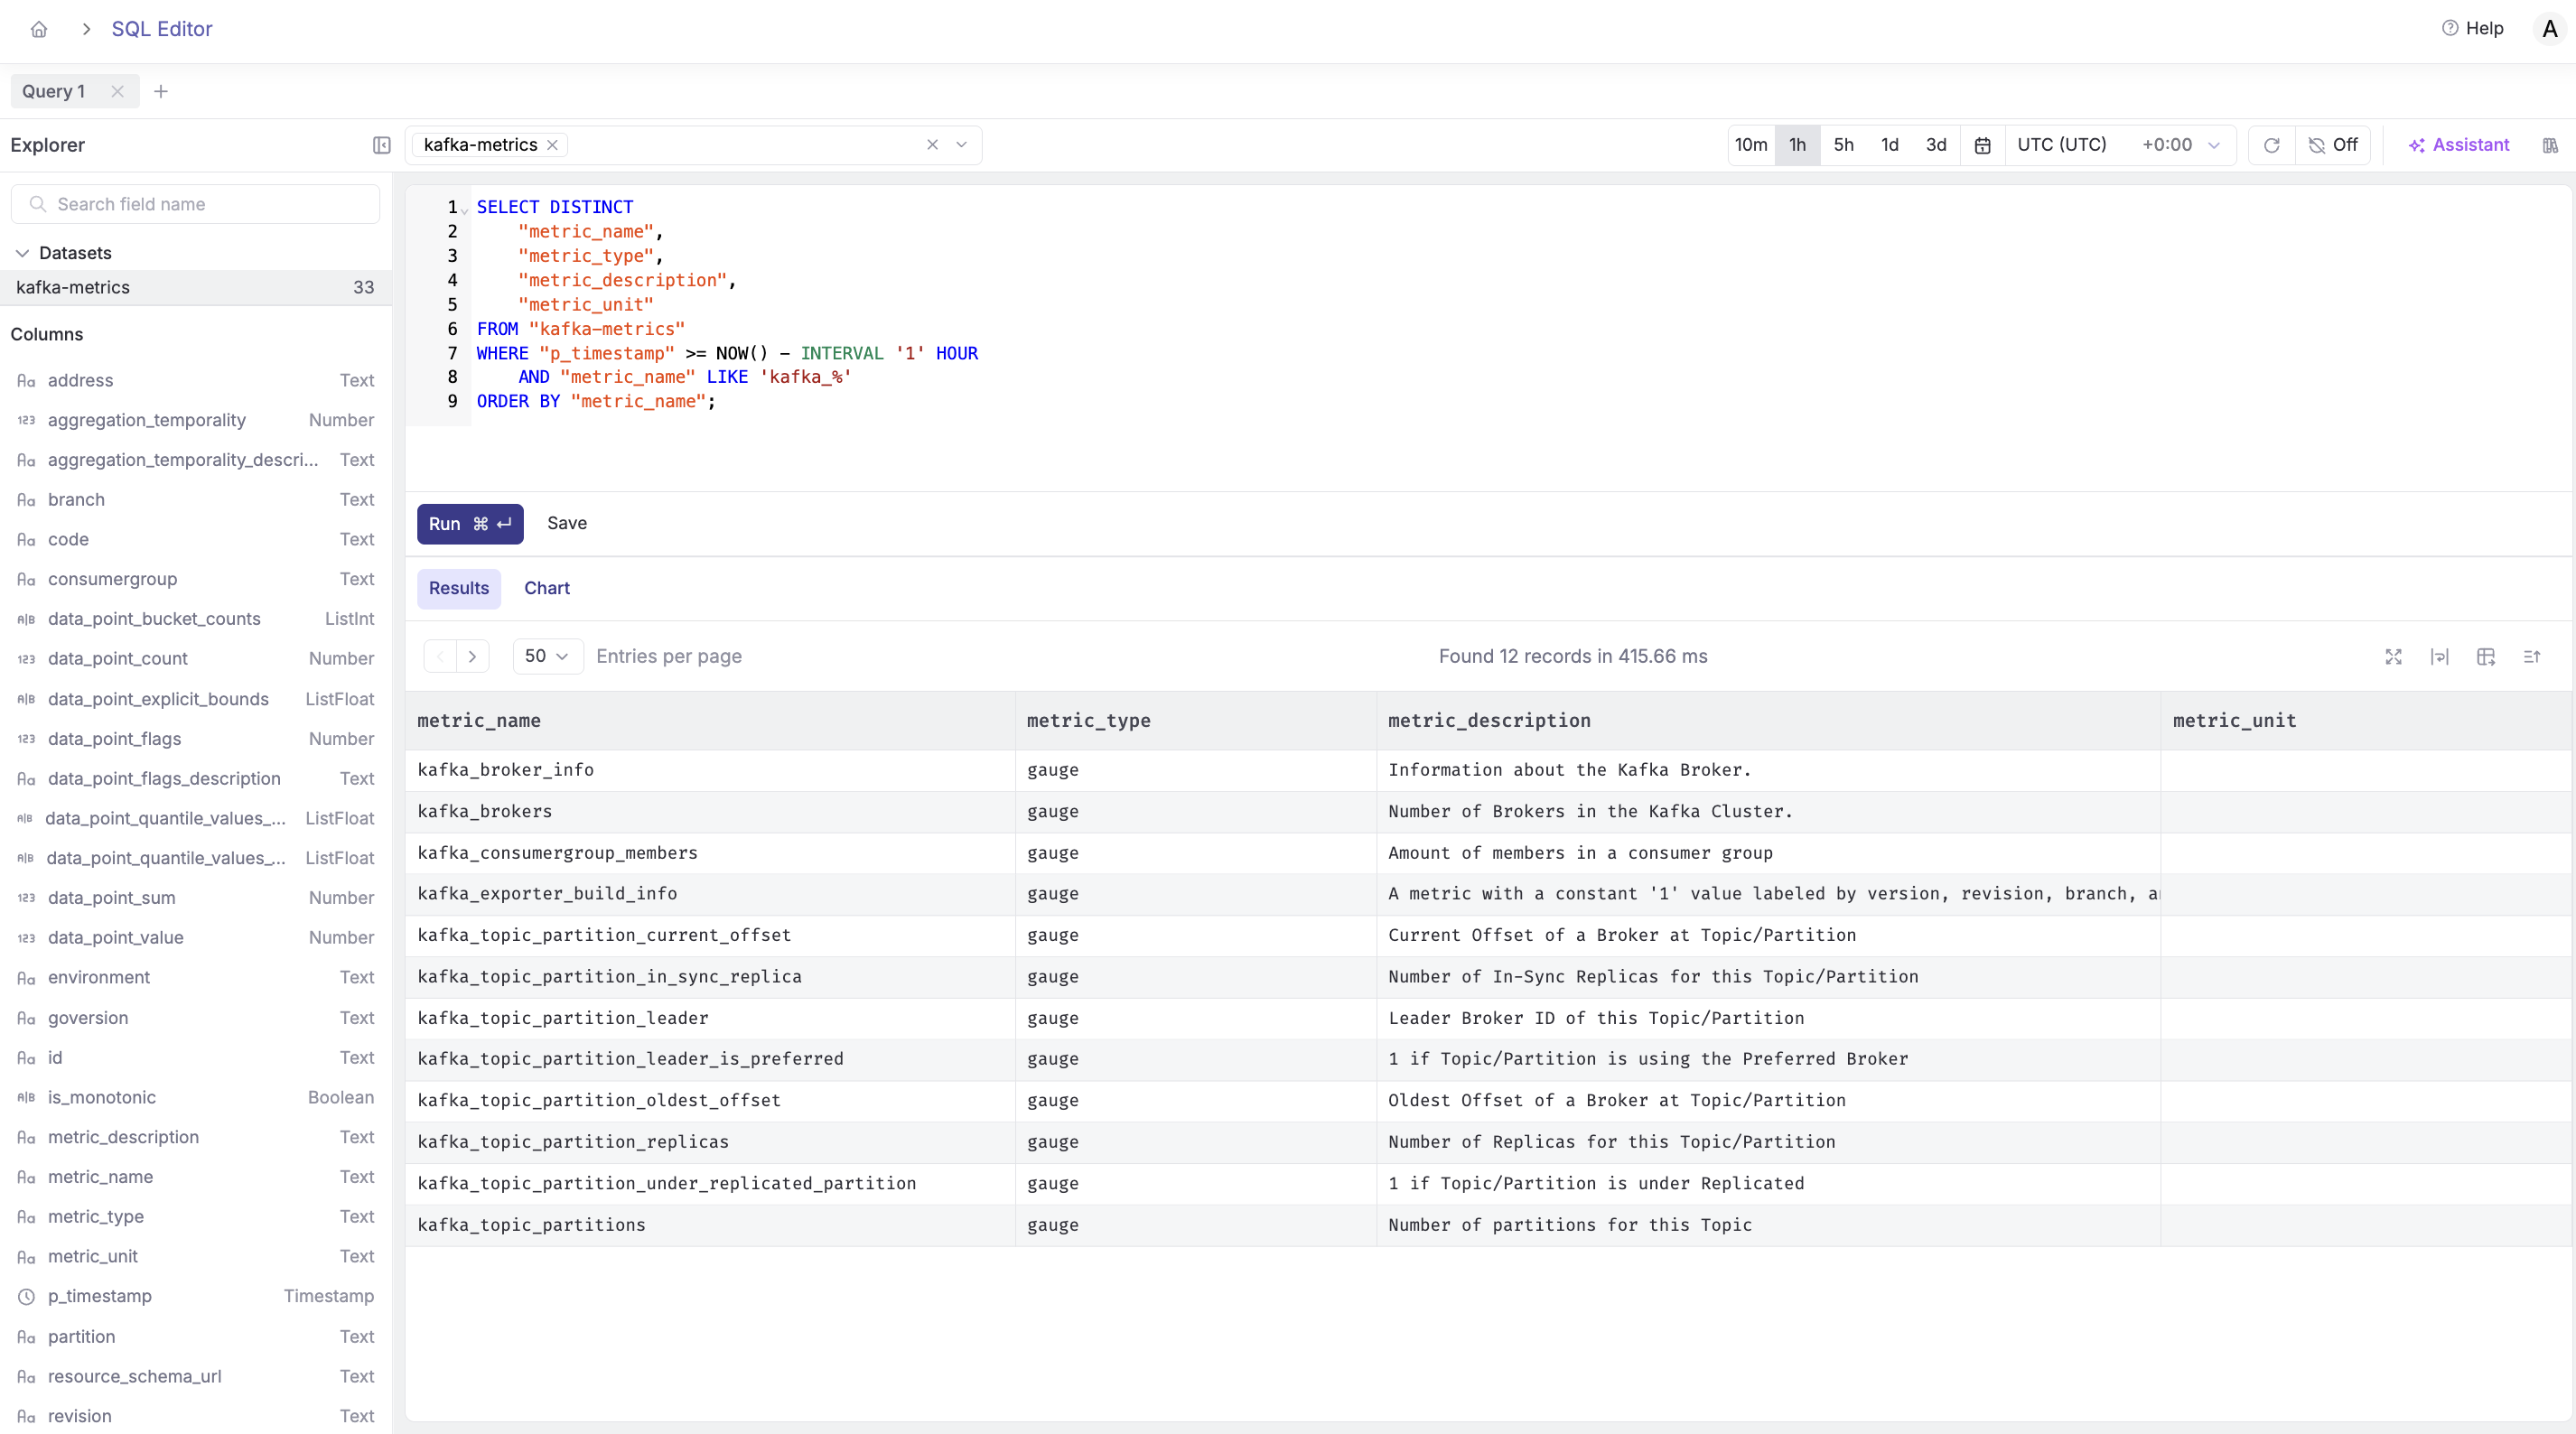Image resolution: width=2576 pixels, height=1434 pixels.
Task: Open the calendar date picker
Action: click(x=1982, y=145)
